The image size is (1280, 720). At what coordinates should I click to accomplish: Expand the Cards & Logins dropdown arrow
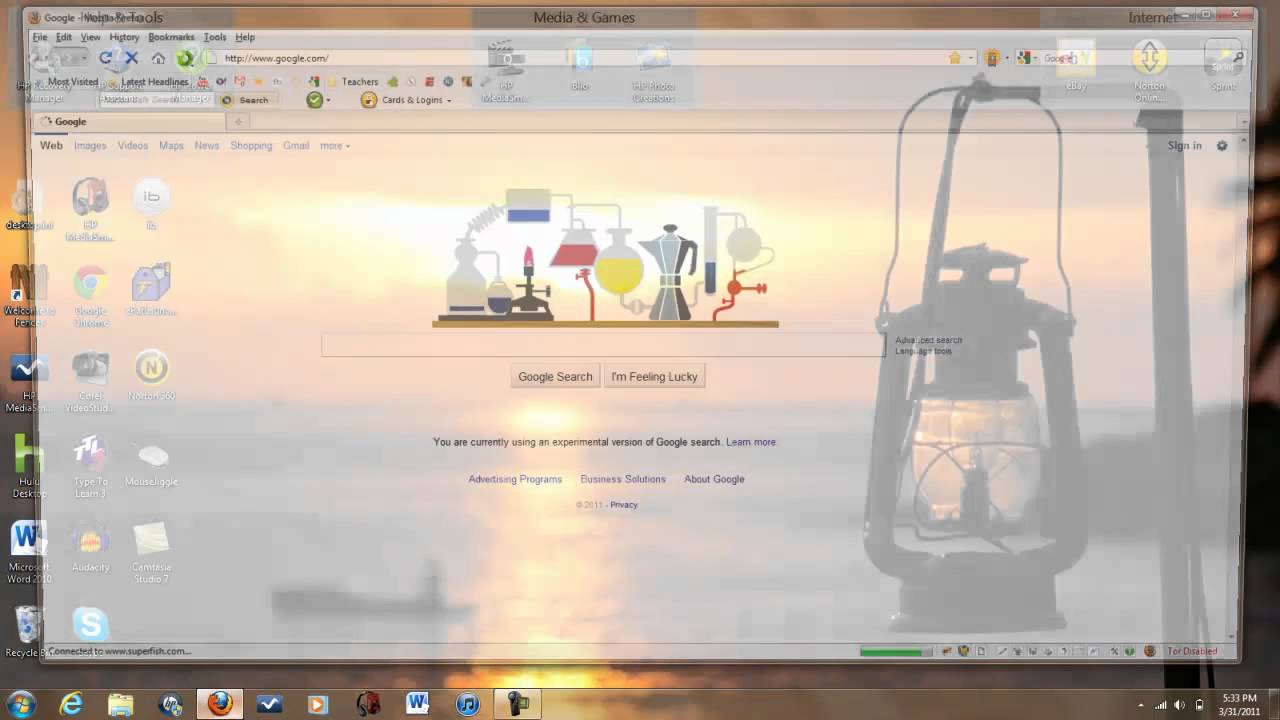coord(448,101)
